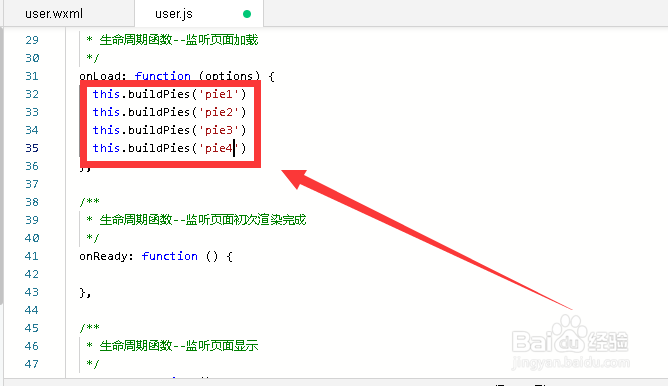Select line number 43

click(x=32, y=292)
